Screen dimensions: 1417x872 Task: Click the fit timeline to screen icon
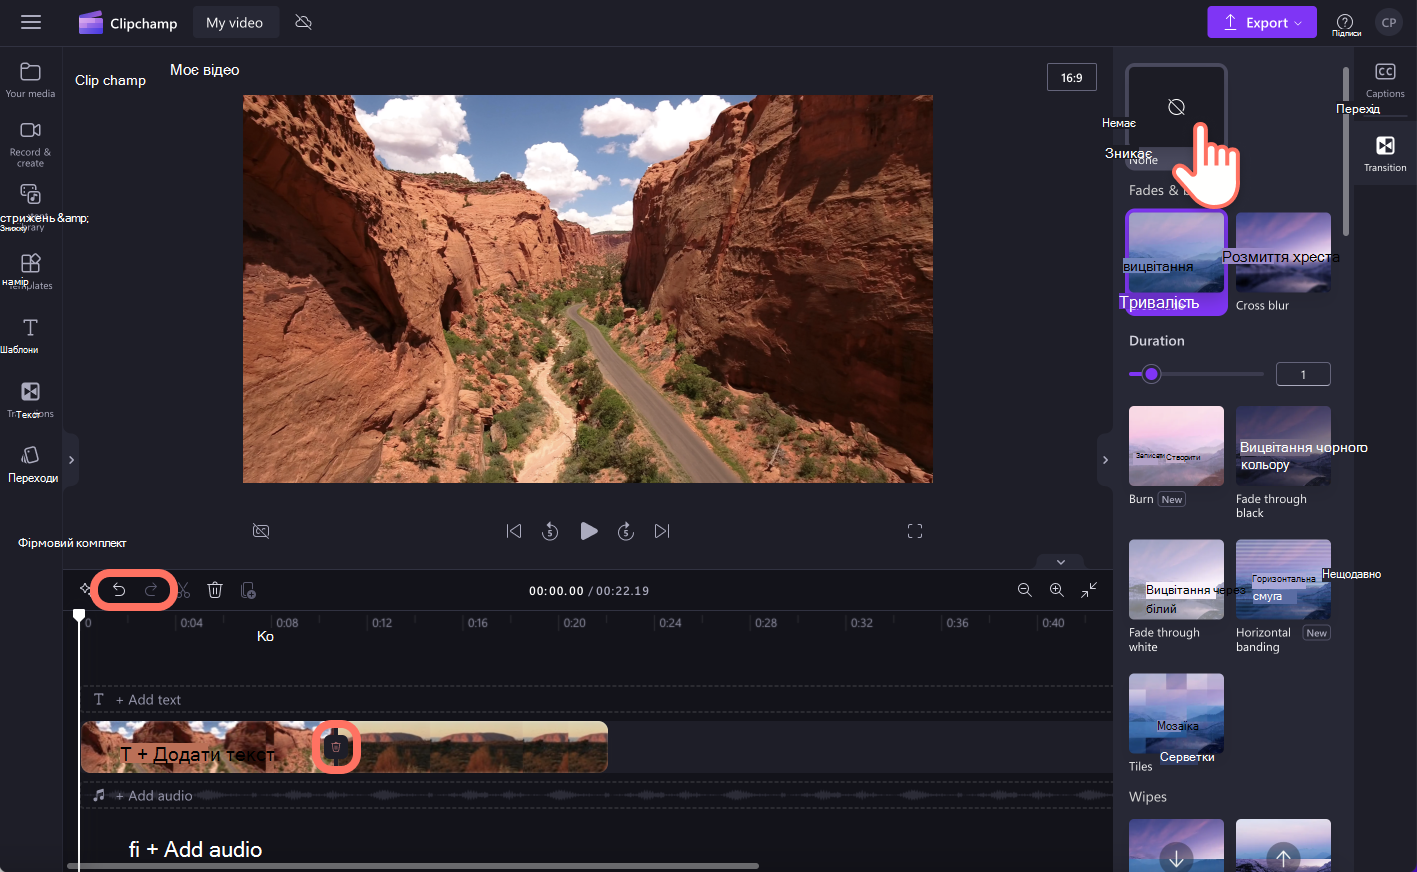(1089, 590)
